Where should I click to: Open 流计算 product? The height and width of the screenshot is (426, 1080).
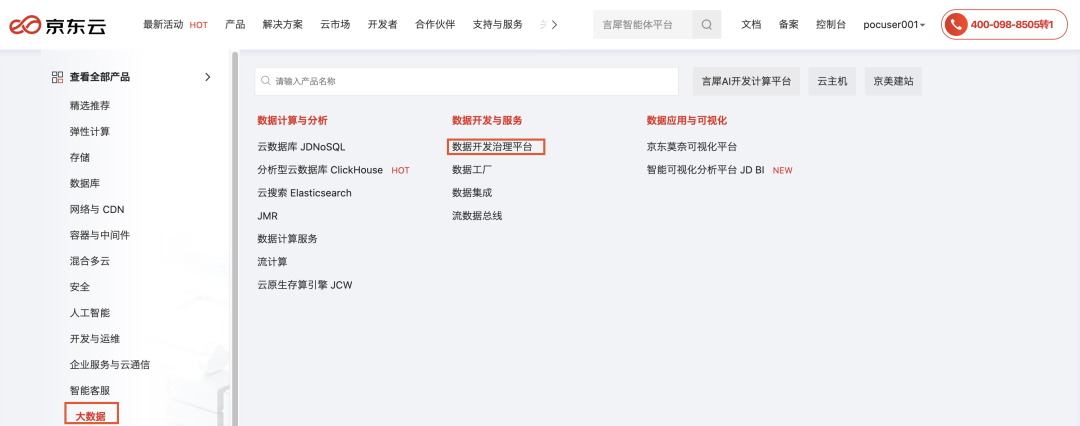click(x=272, y=262)
